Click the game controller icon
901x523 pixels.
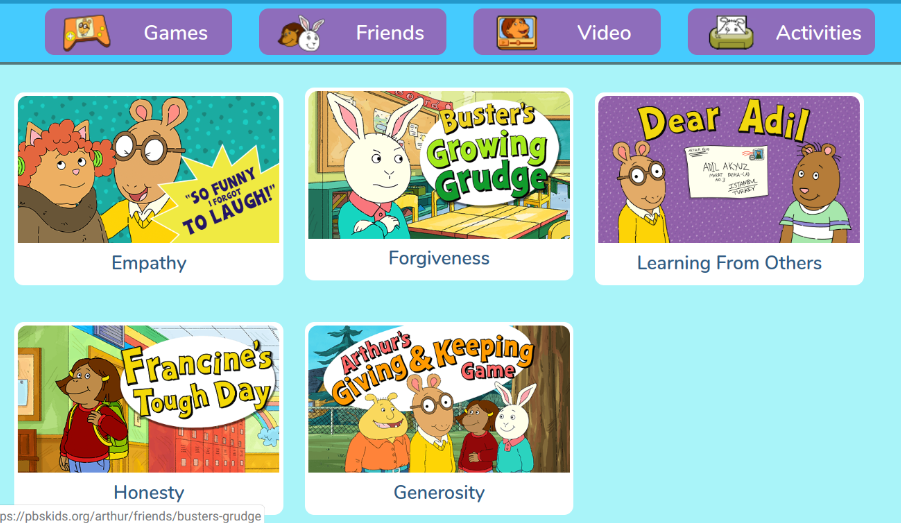click(86, 32)
